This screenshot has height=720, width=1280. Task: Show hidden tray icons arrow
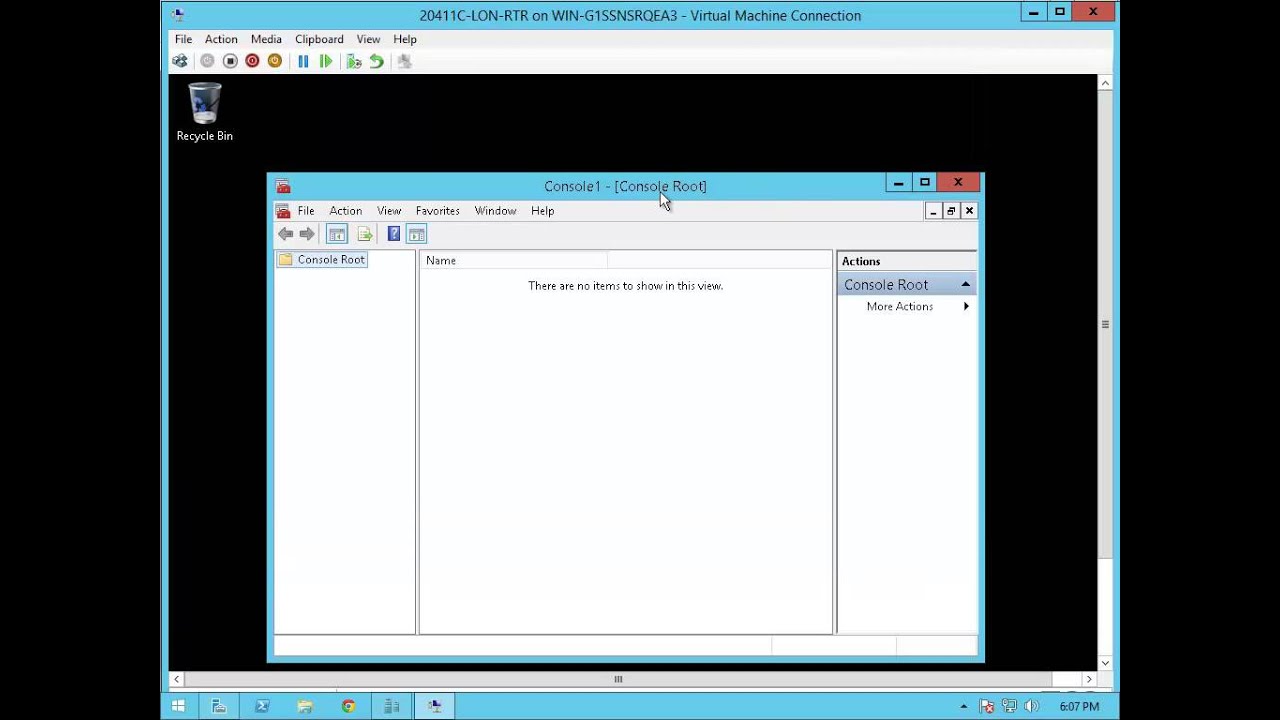coord(964,707)
